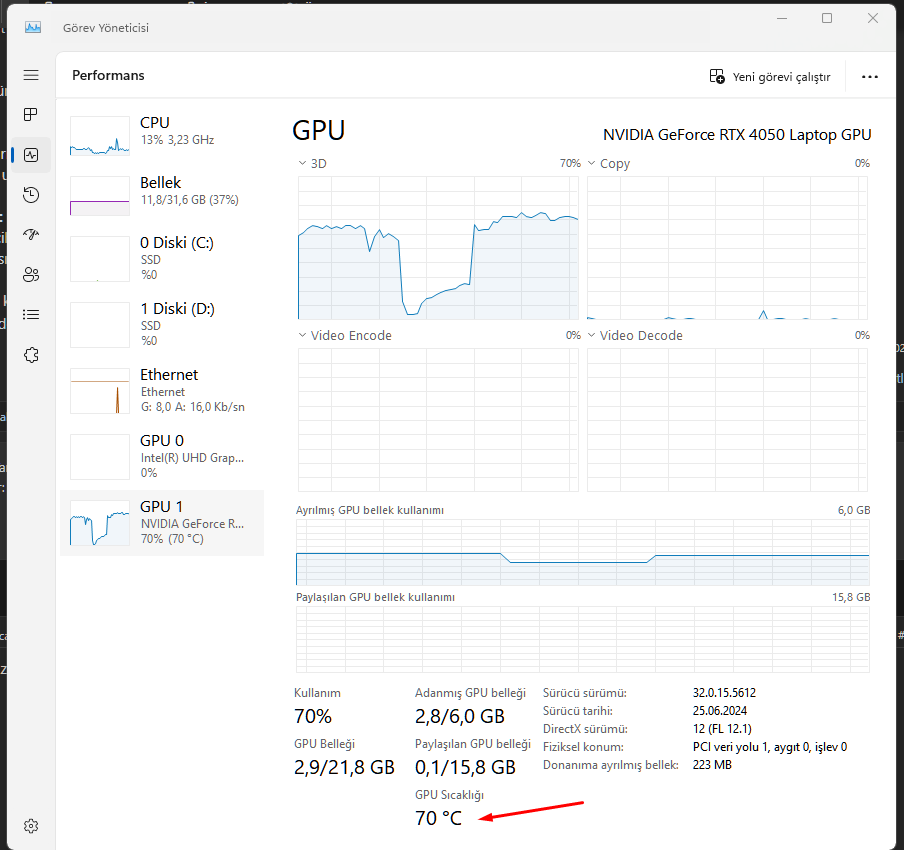Screen dimensions: 904x850
Task: Click the GPU Sıcaklığı label
Action: tap(449, 795)
